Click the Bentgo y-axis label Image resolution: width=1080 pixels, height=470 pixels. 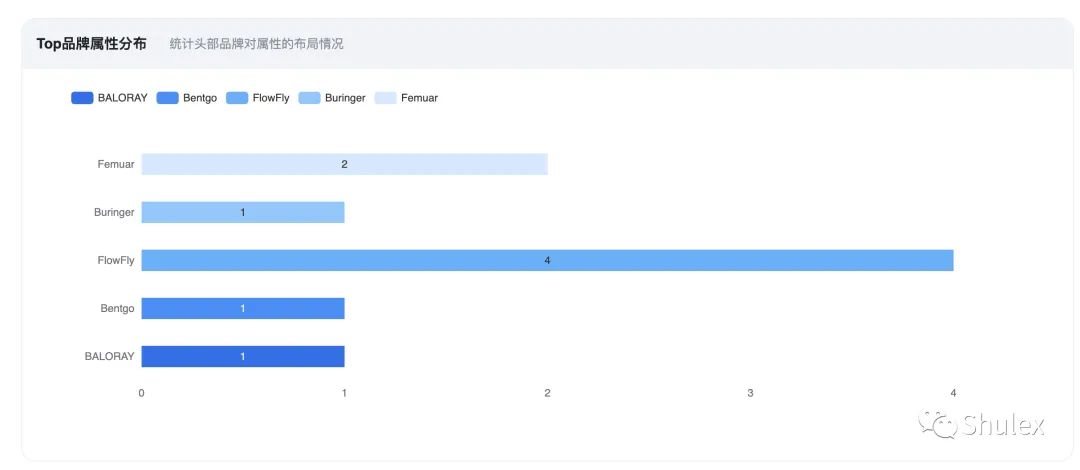point(117,308)
